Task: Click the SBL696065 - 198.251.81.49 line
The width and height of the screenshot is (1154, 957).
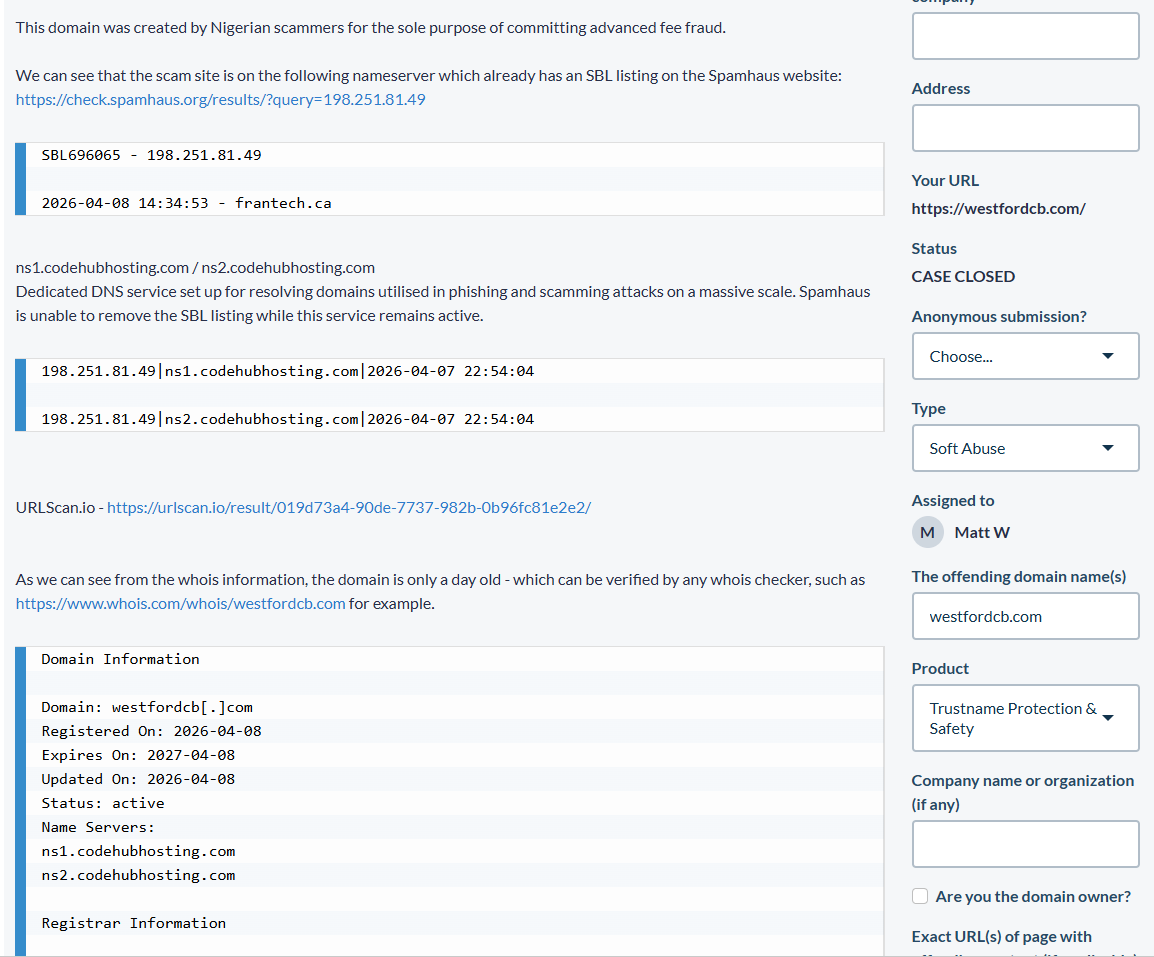Action: 151,155
